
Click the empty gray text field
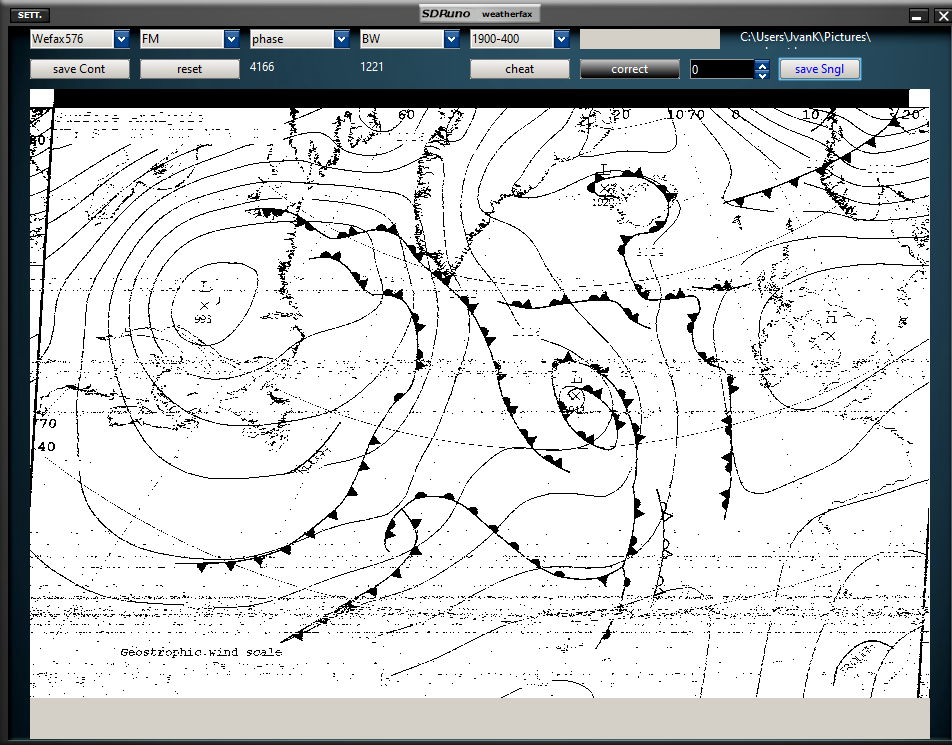650,39
